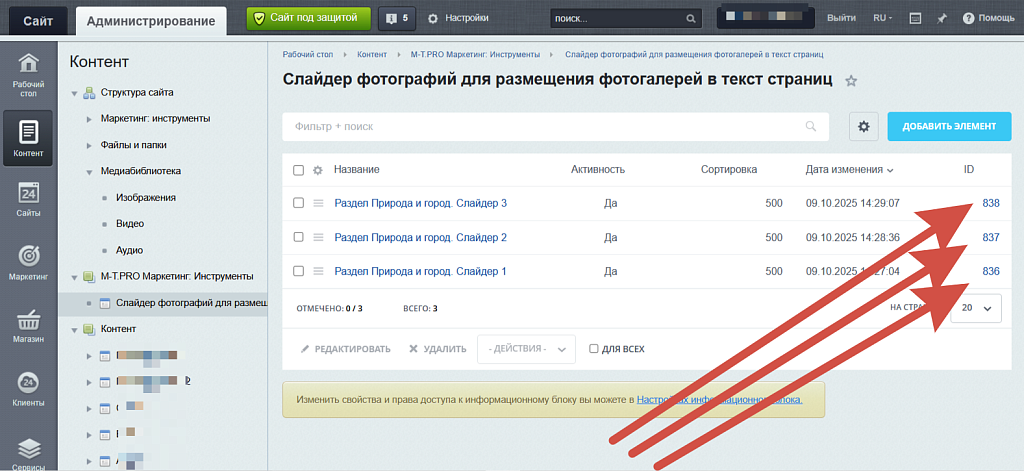Click the notifications counter badge
This screenshot has height=471, width=1024.
coord(396,18)
